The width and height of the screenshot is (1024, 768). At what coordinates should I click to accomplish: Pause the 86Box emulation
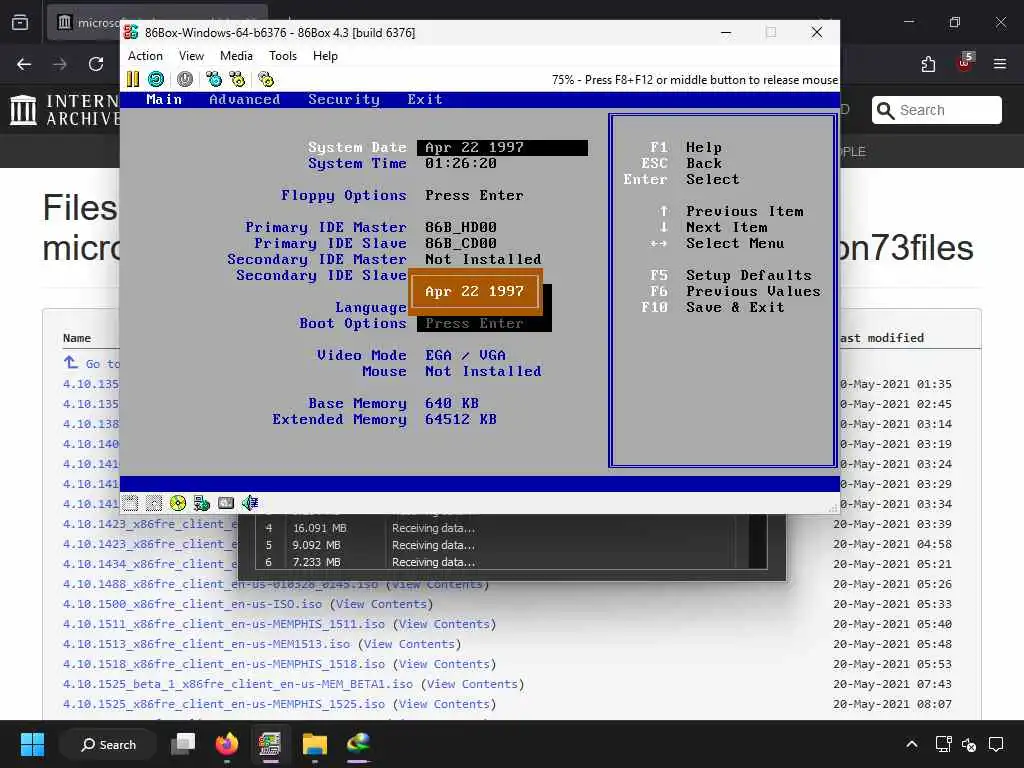point(133,80)
